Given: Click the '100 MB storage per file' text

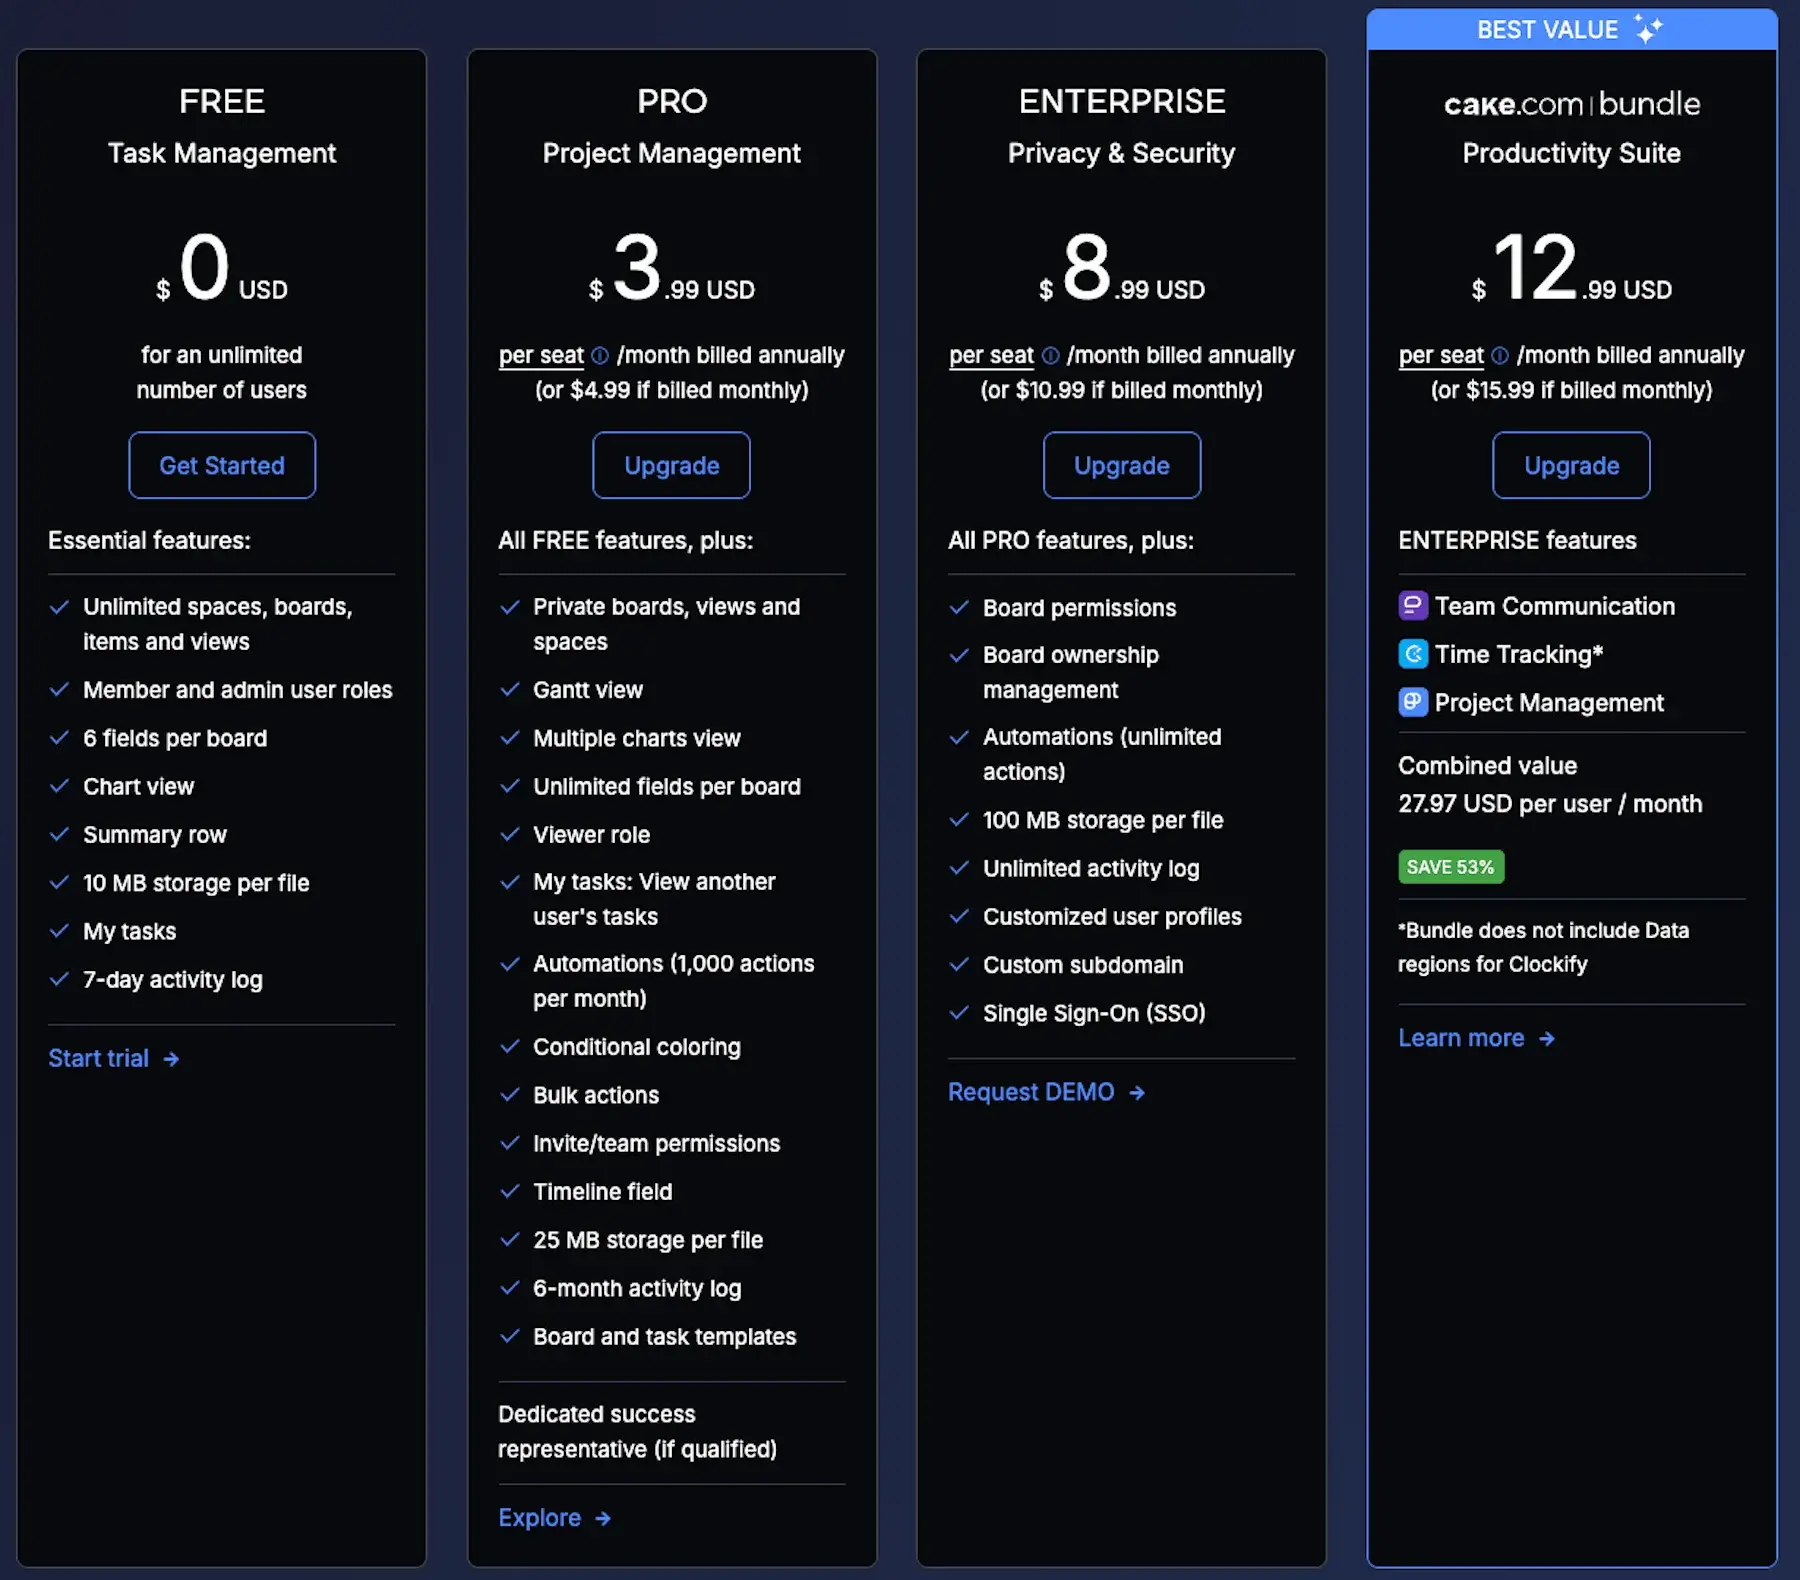Looking at the screenshot, I should pyautogui.click(x=1103, y=820).
